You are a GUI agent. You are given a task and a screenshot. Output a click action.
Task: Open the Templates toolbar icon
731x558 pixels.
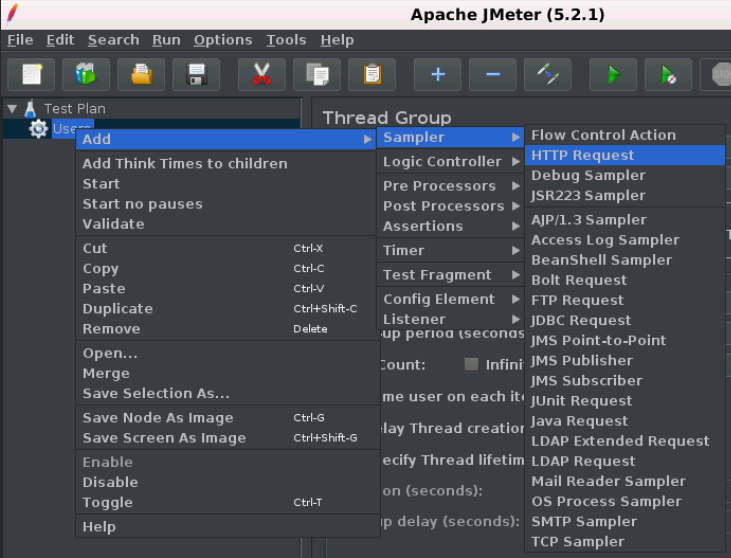click(86, 74)
